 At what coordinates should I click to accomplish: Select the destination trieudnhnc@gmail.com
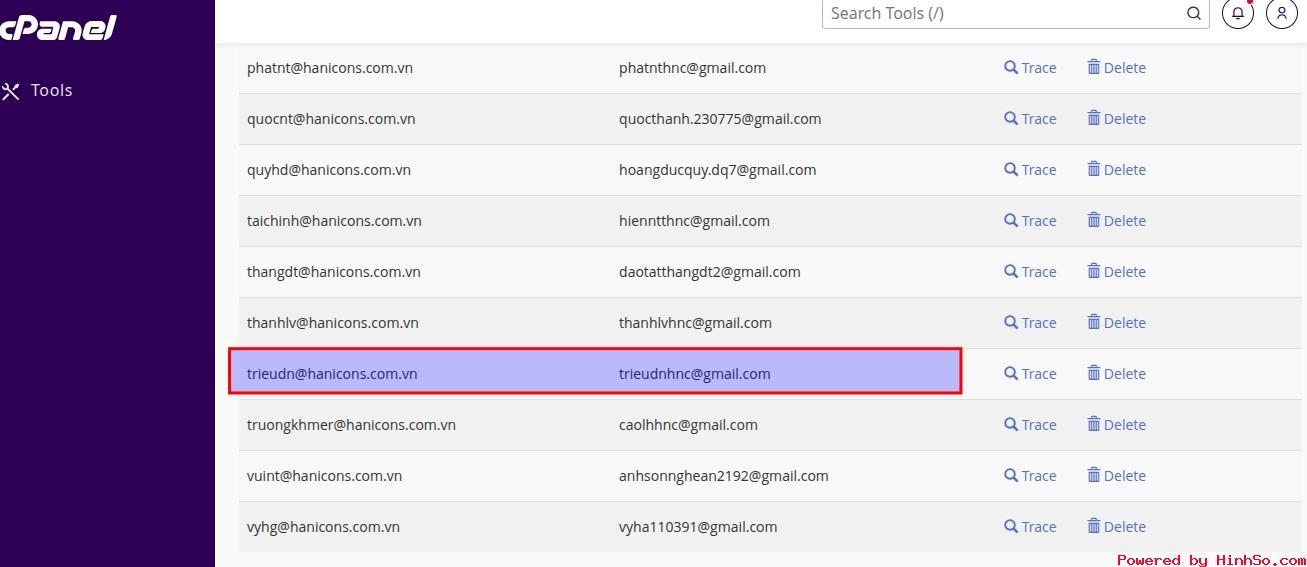tap(695, 374)
